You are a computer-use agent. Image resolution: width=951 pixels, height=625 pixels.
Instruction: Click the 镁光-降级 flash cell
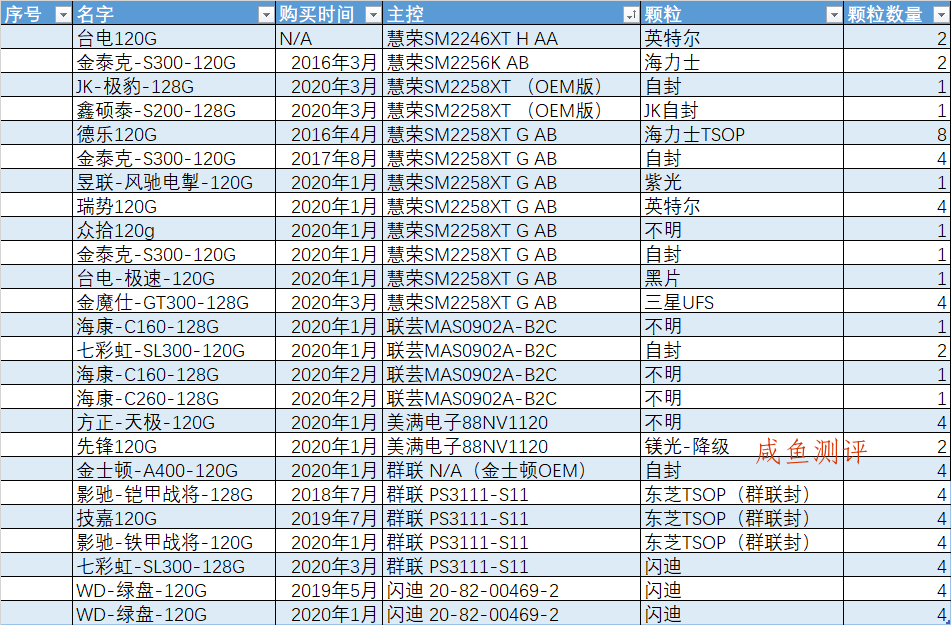742,447
